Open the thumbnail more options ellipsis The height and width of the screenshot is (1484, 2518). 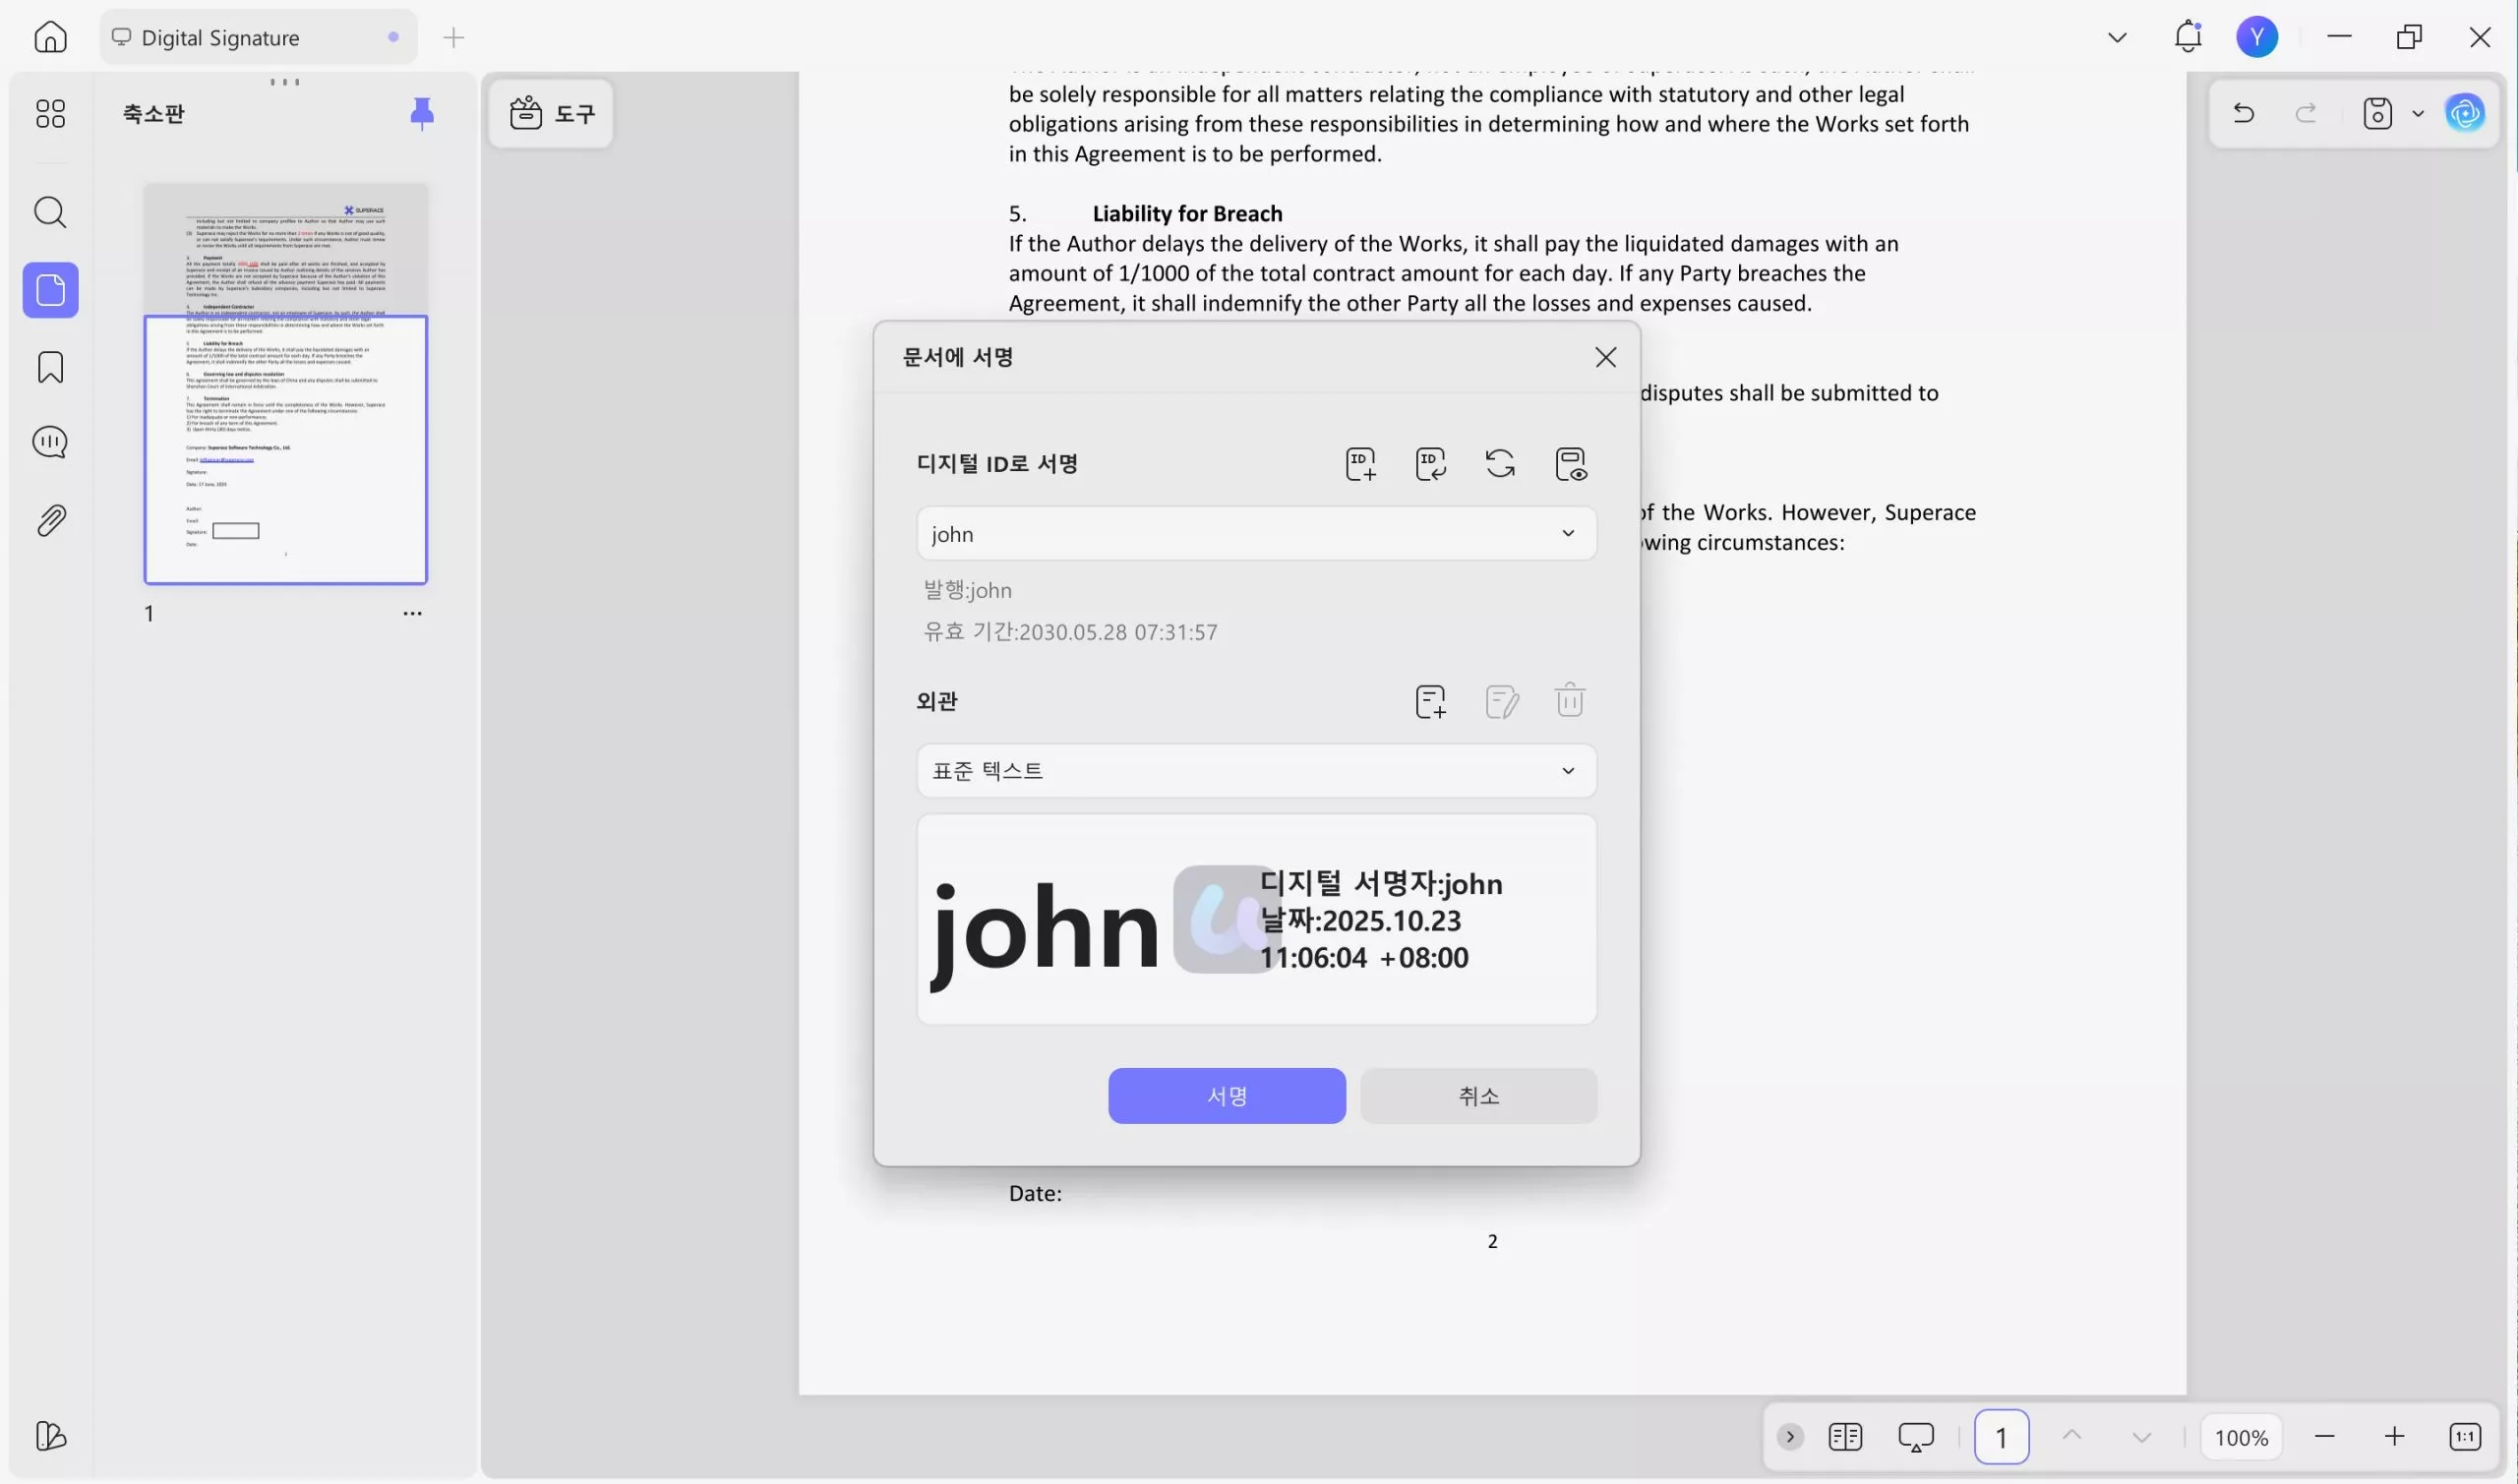tap(412, 614)
